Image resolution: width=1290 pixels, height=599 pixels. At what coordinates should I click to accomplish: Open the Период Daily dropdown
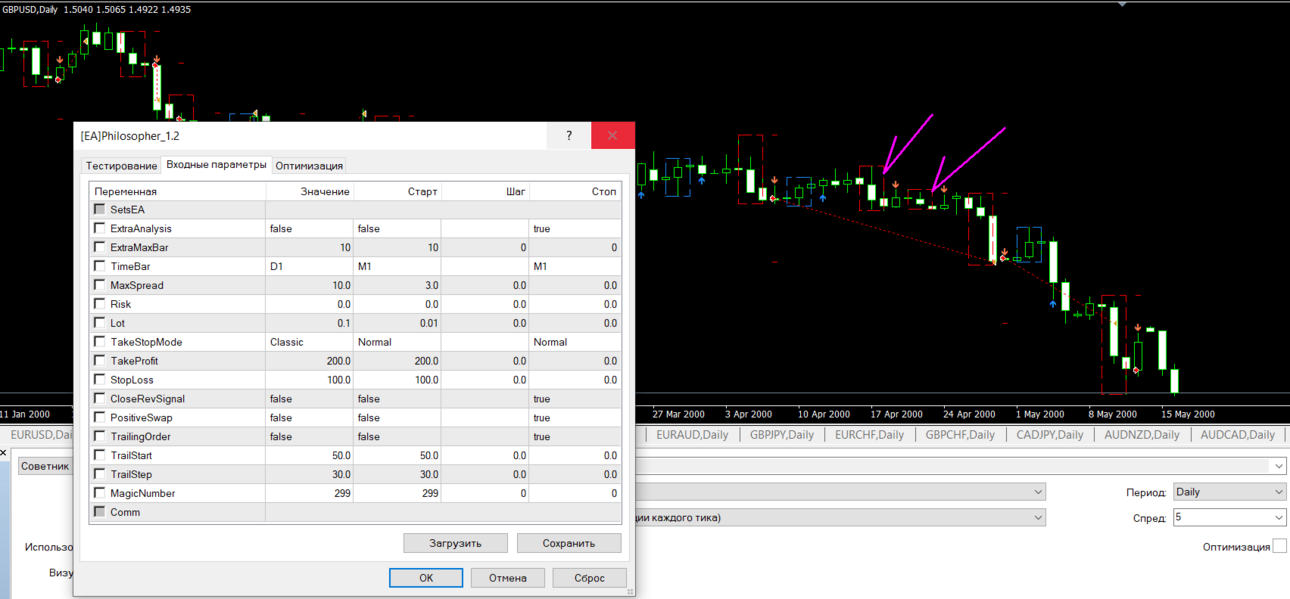point(1229,492)
